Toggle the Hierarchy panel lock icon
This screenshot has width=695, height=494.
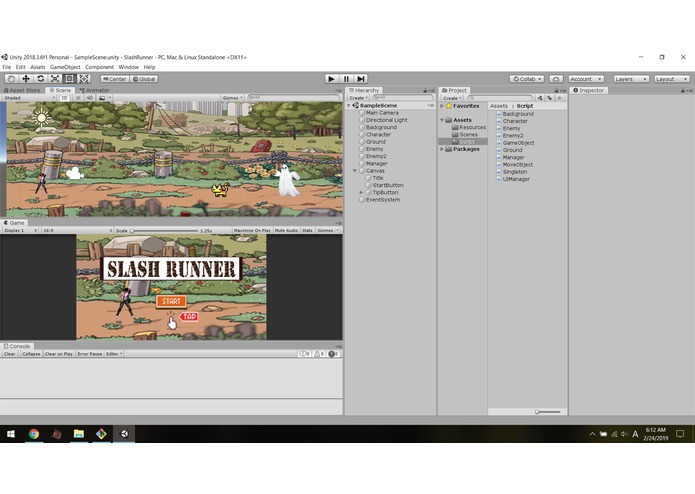point(425,90)
